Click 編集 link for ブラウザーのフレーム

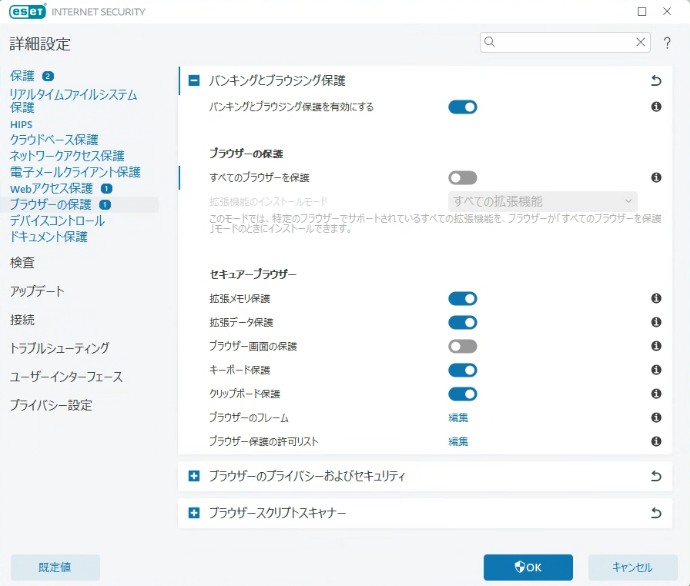coord(458,418)
